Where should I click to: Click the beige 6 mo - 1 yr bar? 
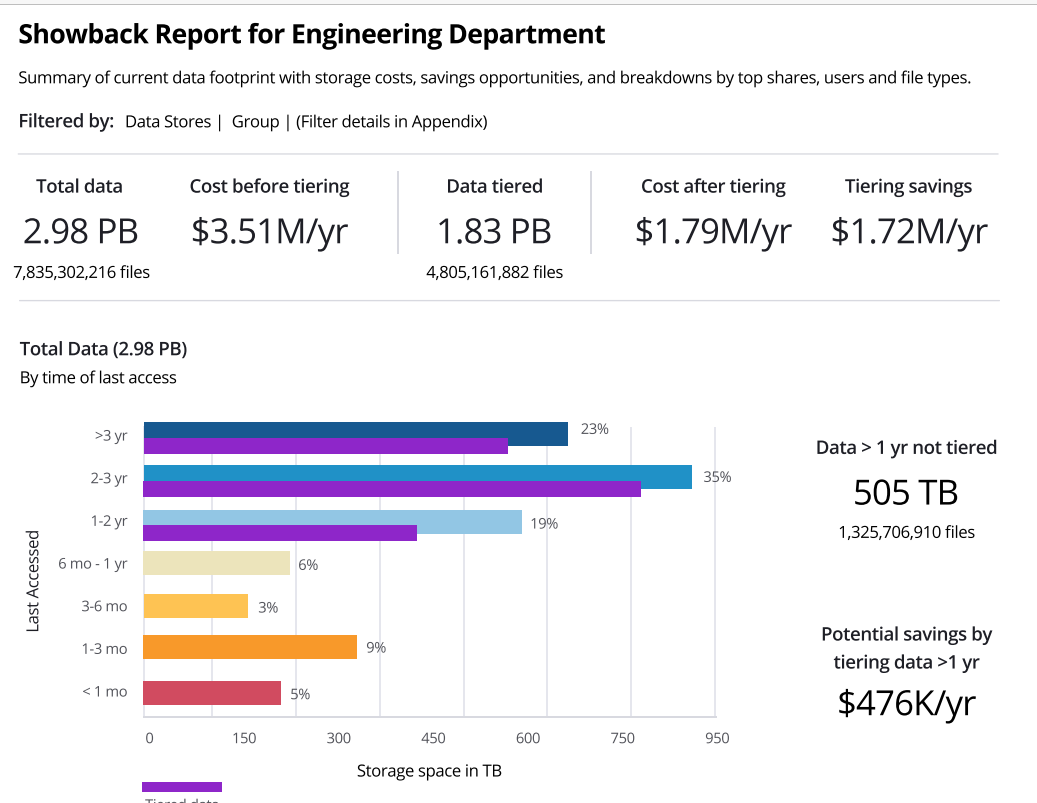[x=216, y=563]
